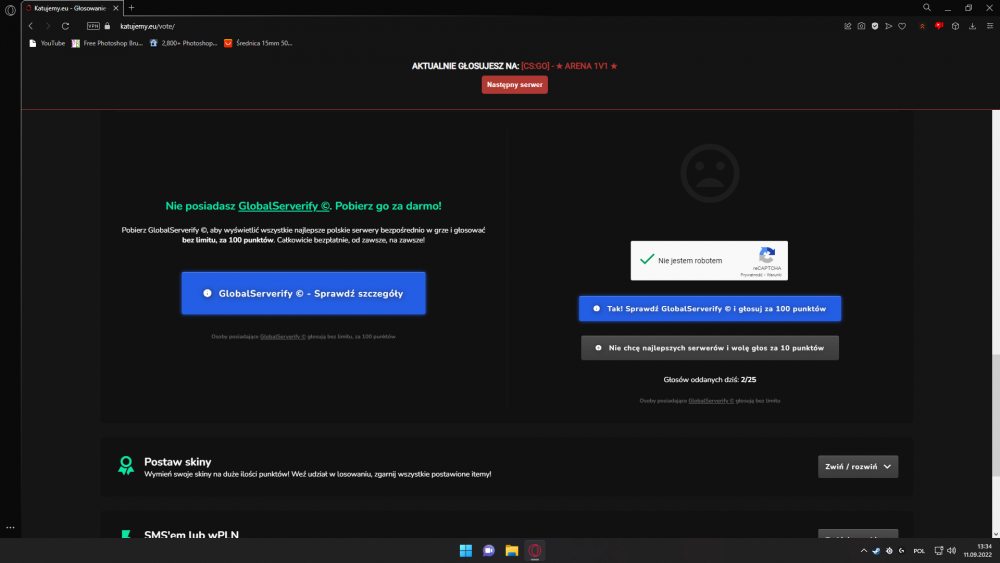The width and height of the screenshot is (1000, 563).
Task: Open the Windows Start menu
Action: [466, 550]
